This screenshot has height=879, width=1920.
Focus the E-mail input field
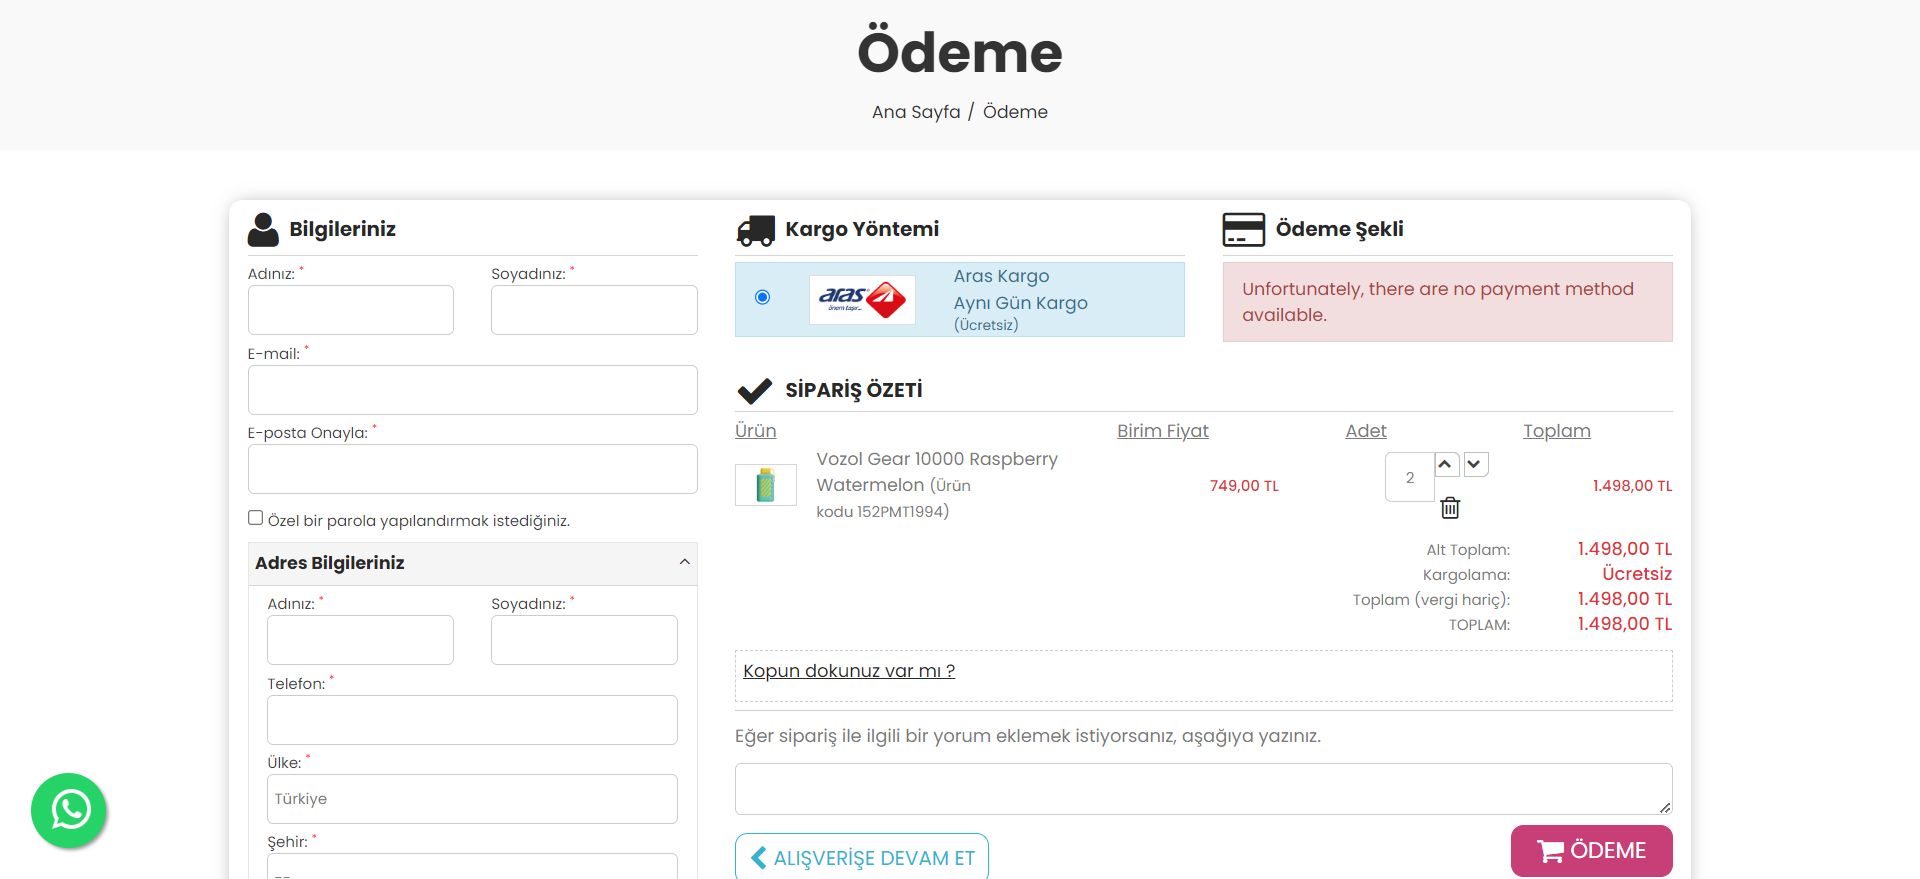(472, 390)
